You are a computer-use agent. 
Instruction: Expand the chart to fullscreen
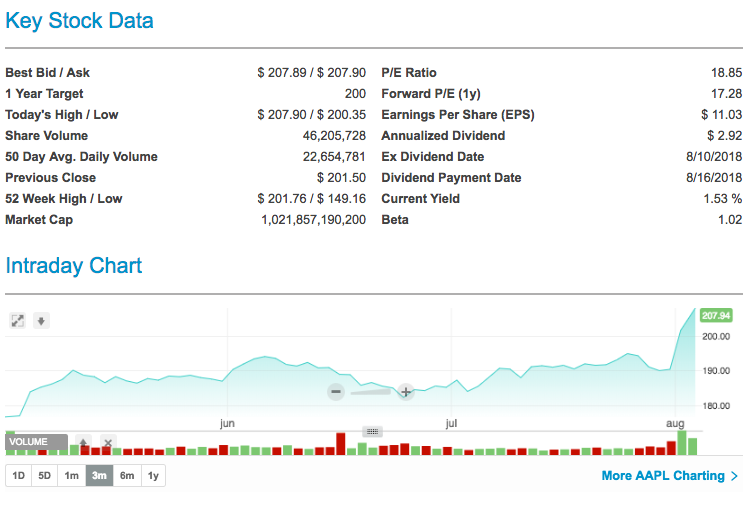click(18, 321)
